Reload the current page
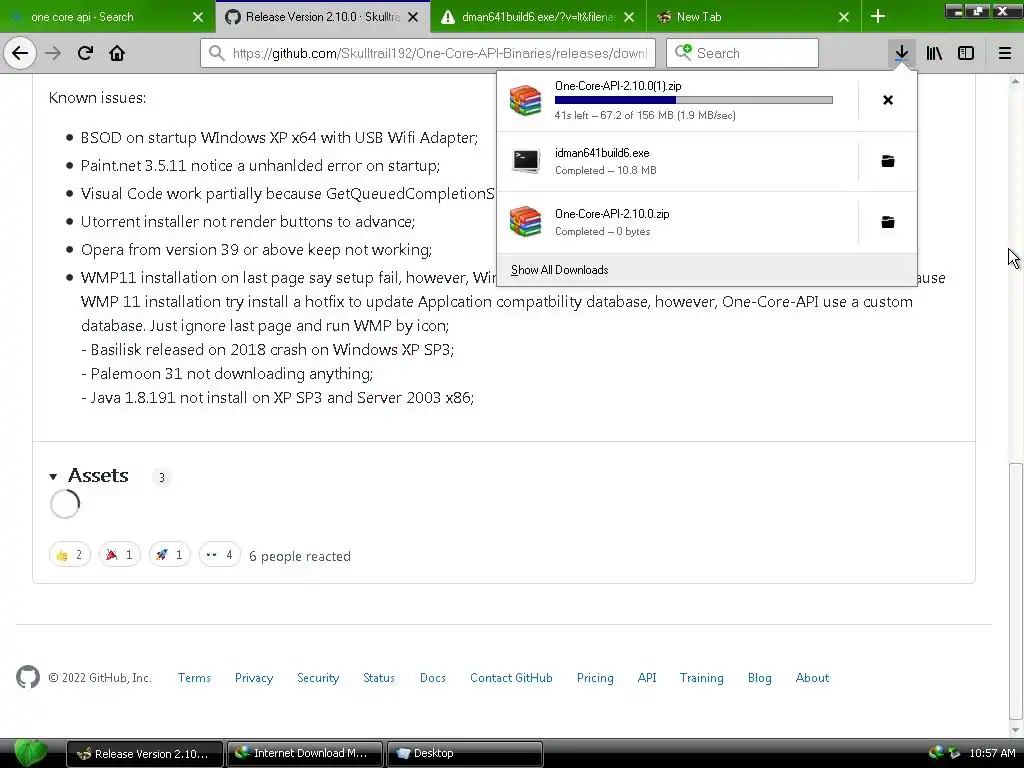The height and width of the screenshot is (768, 1024). coord(85,53)
